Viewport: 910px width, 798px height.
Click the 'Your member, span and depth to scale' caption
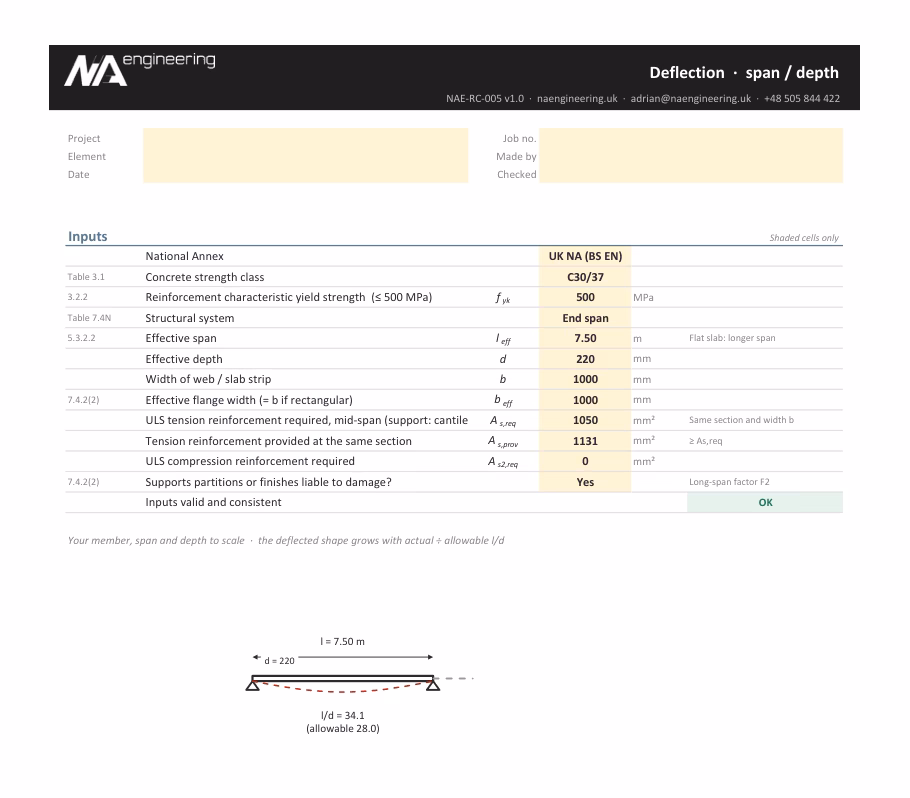pyautogui.click(x=156, y=540)
